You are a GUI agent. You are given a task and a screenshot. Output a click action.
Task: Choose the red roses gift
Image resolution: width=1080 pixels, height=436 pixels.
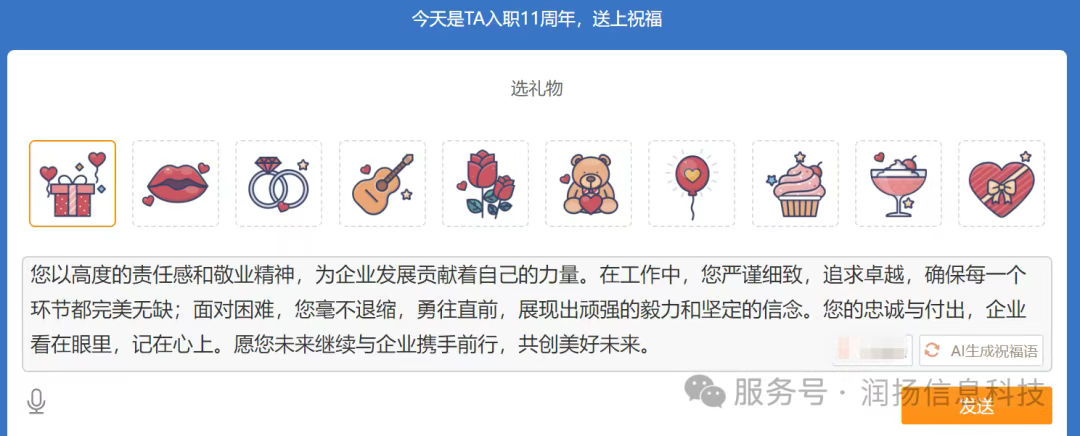486,184
